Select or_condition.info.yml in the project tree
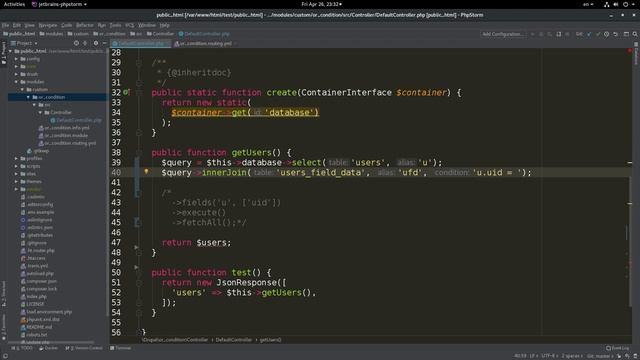This screenshot has width=640, height=360. [x=64, y=128]
